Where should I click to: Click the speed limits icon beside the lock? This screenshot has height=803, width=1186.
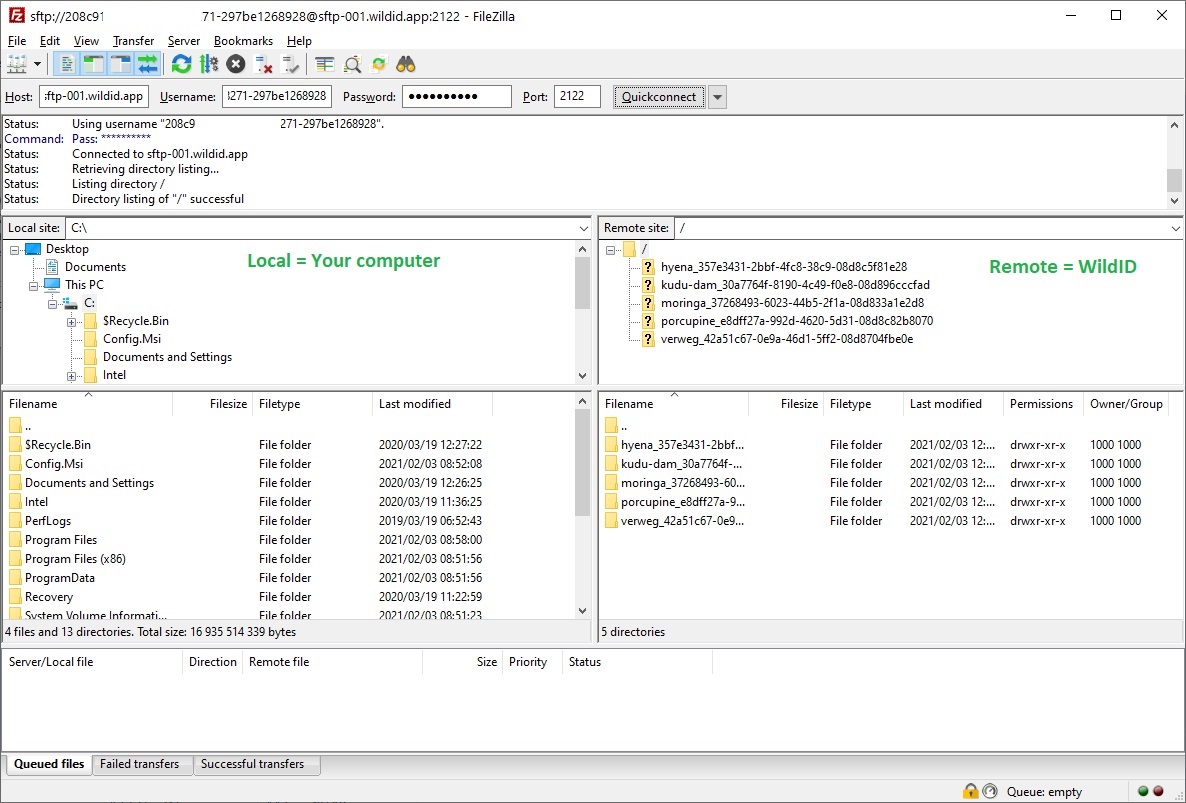990,792
